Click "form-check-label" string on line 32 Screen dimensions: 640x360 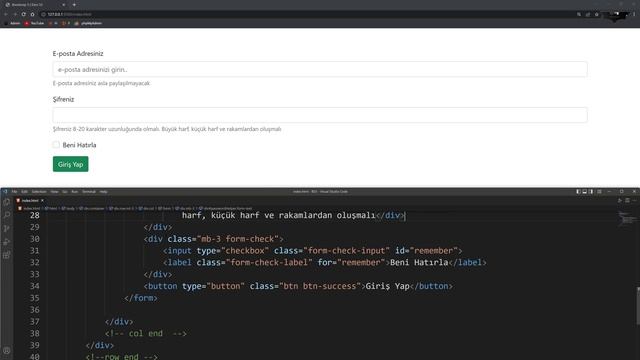(x=269, y=262)
